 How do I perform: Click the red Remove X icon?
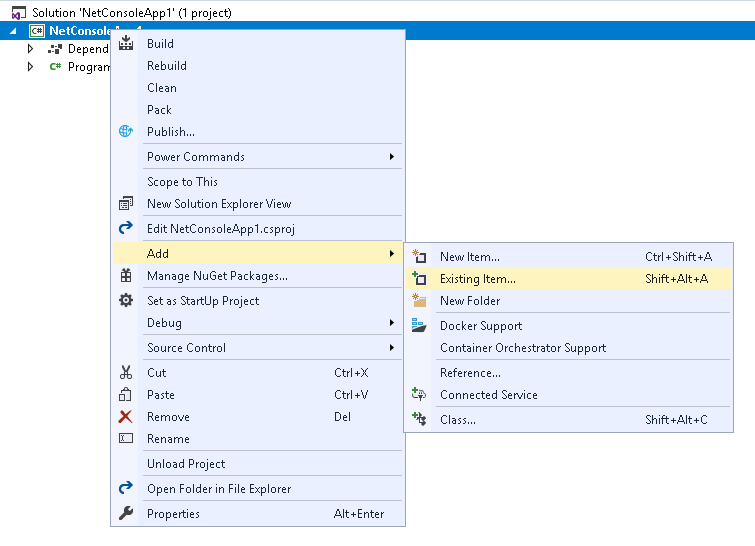coord(126,417)
